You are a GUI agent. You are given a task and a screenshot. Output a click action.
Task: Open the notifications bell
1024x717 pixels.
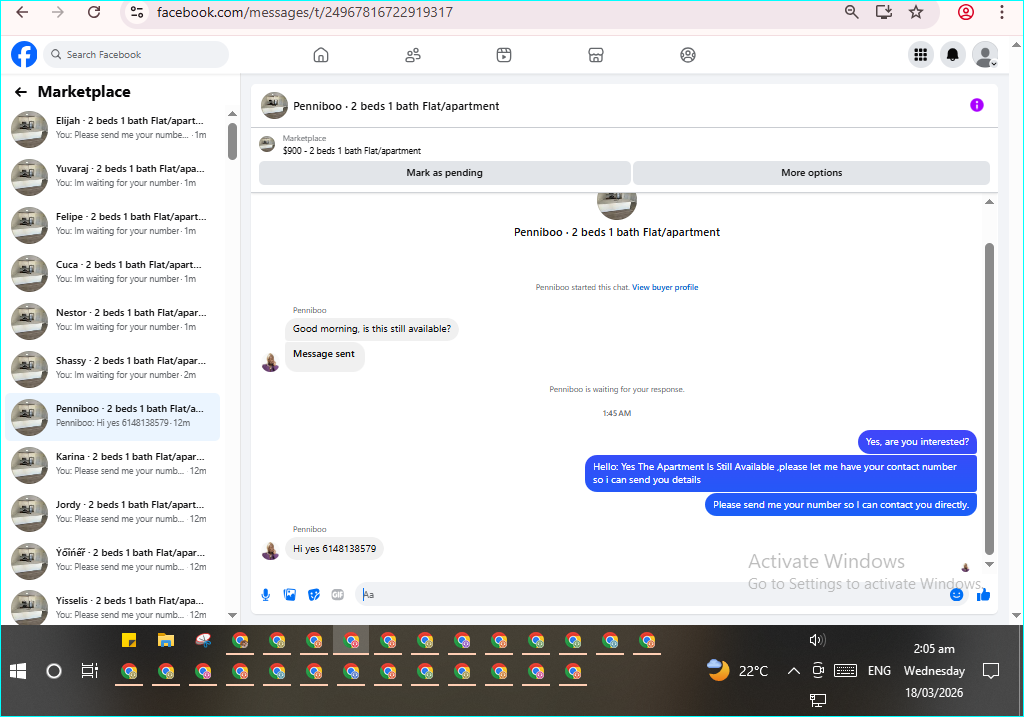click(x=953, y=55)
